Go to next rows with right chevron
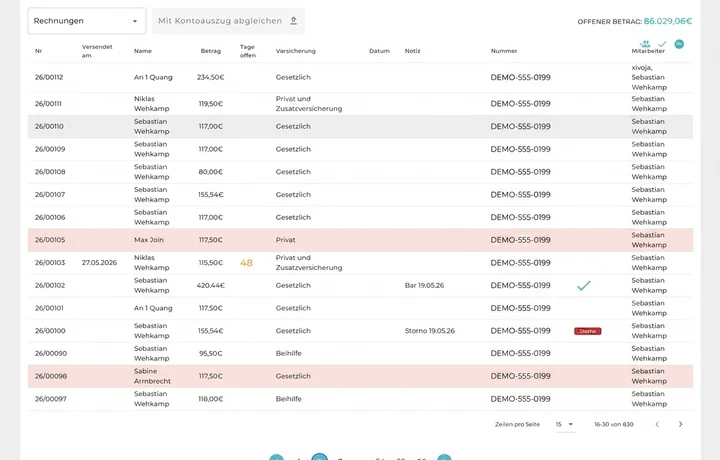The height and width of the screenshot is (460, 720). pyautogui.click(x=681, y=424)
